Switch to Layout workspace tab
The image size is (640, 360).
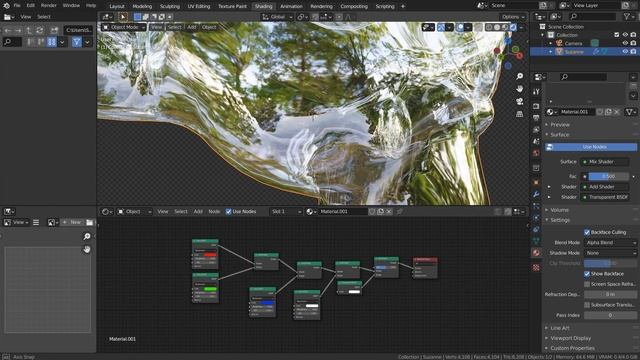[x=117, y=6]
